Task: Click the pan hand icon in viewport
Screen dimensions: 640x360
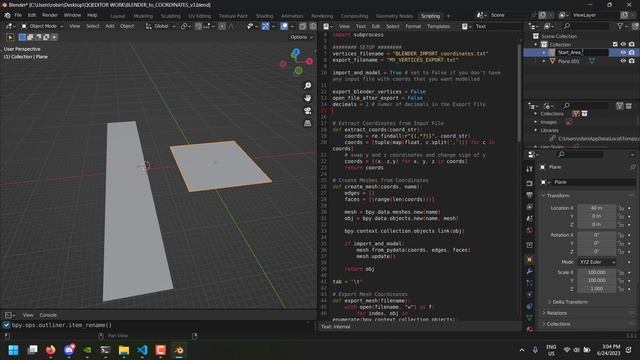Action: pyautogui.click(x=307, y=98)
